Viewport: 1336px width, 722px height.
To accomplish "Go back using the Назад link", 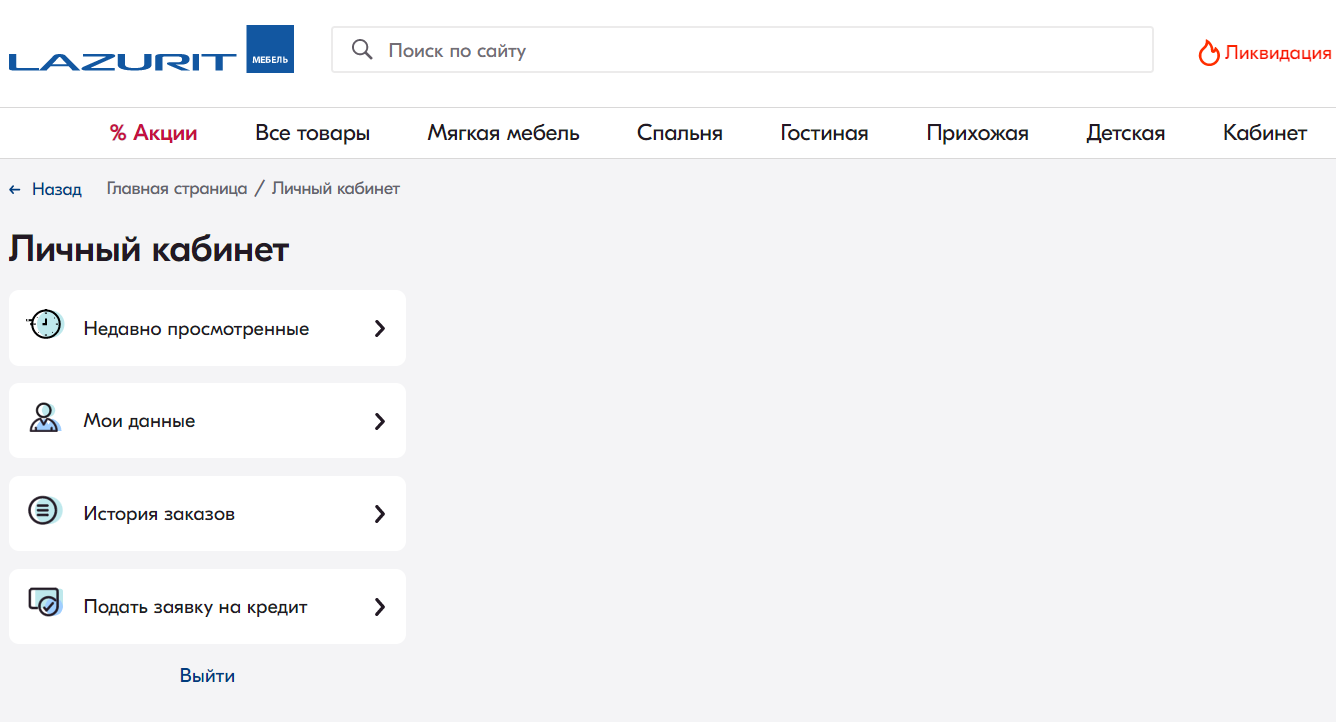I will click(x=57, y=189).
